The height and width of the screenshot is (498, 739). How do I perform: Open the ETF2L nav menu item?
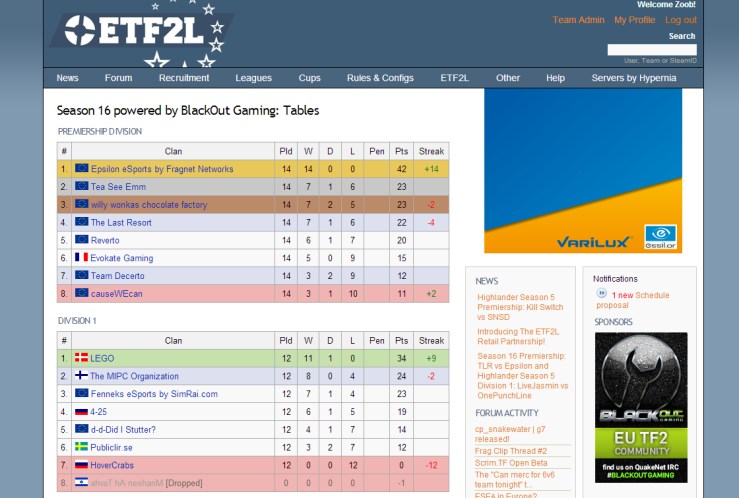[454, 78]
